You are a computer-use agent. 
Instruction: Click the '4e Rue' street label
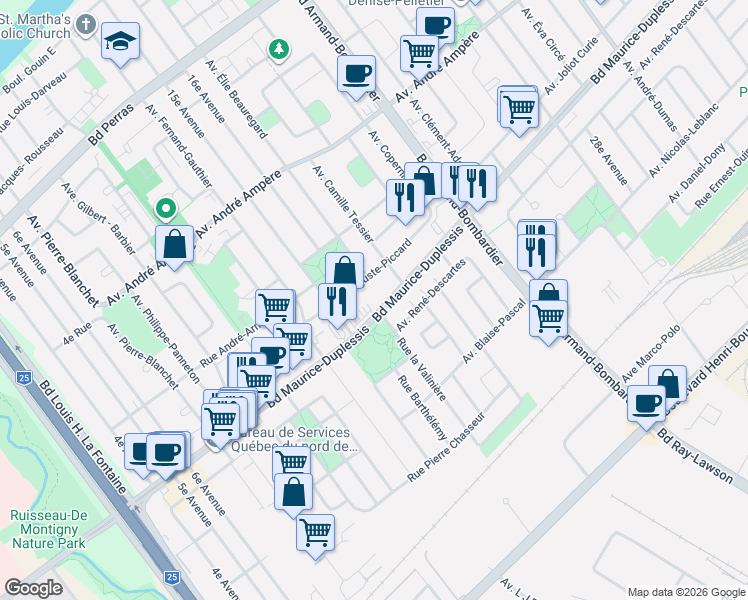(77, 334)
